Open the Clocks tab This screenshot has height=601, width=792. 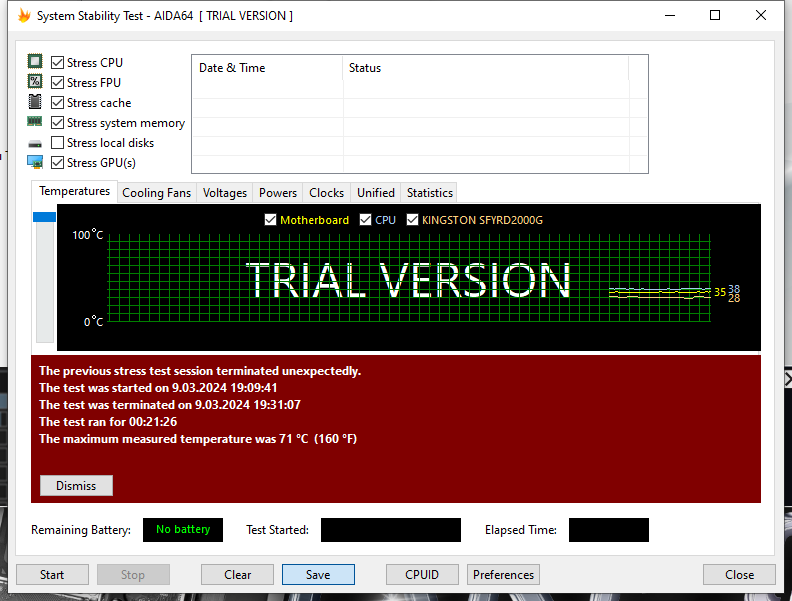coord(326,193)
